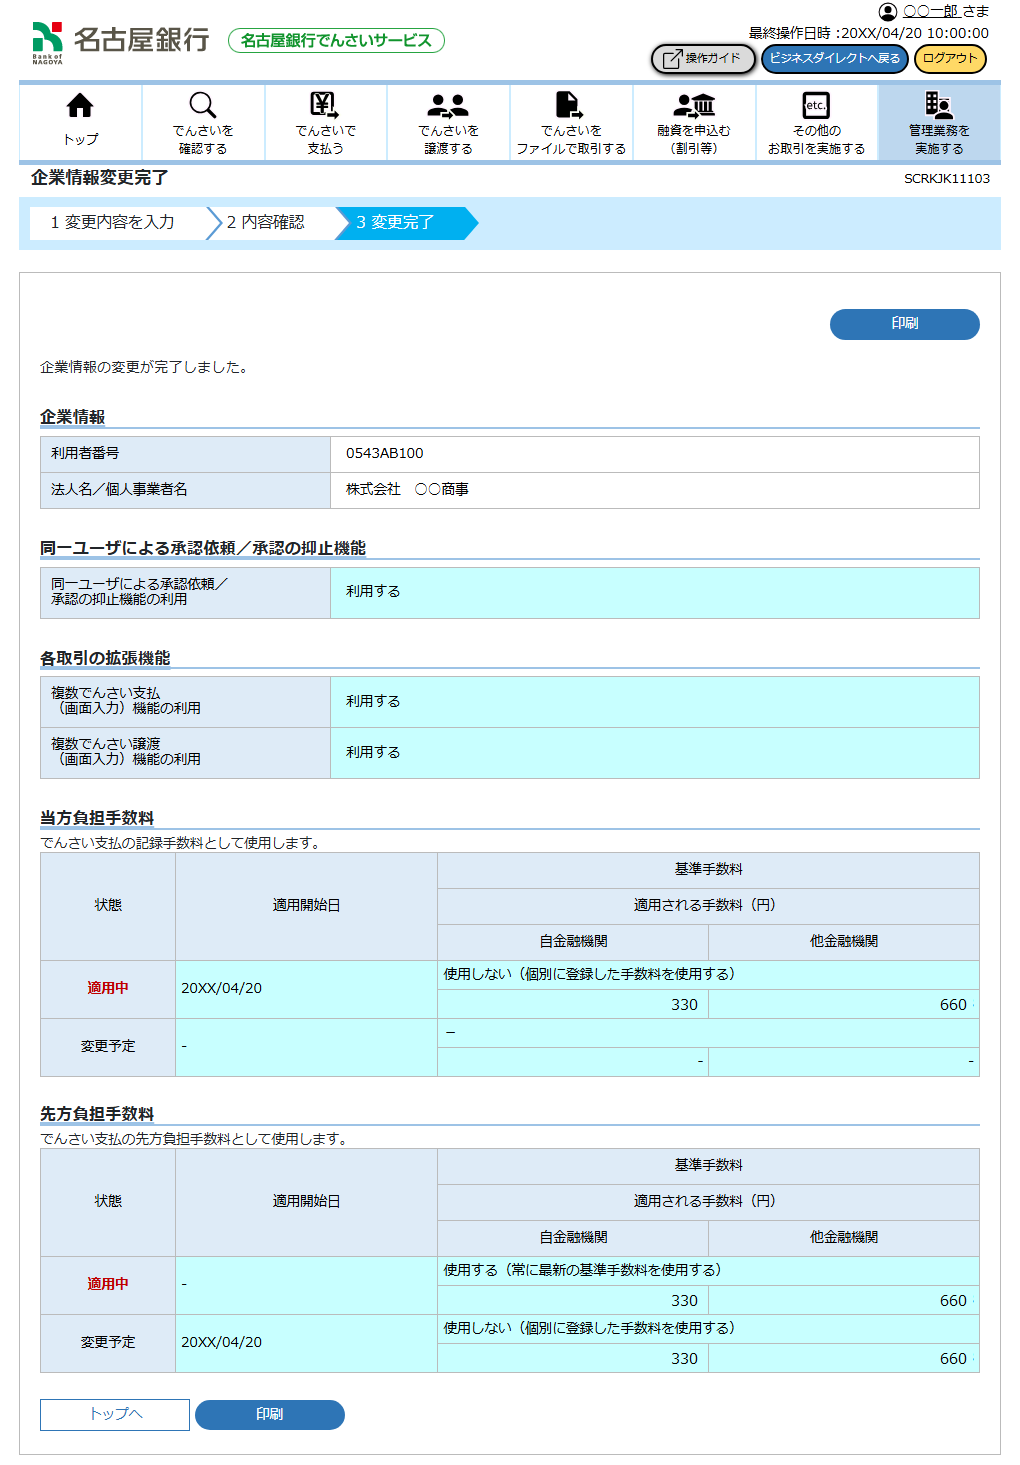This screenshot has height=1465, width=1020.
Task: Return via ビジネスダイレクトへ戻る button
Action: pyautogui.click(x=834, y=59)
